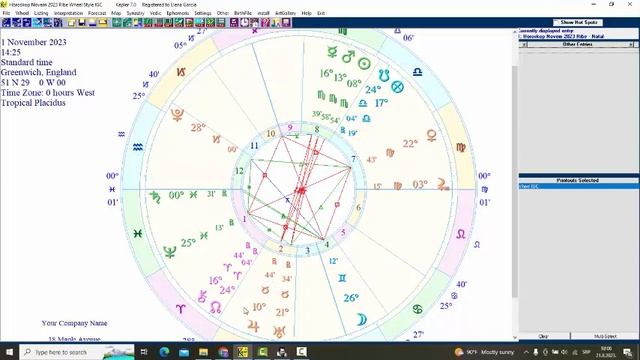Click the open folder toolbar icon

72,22
